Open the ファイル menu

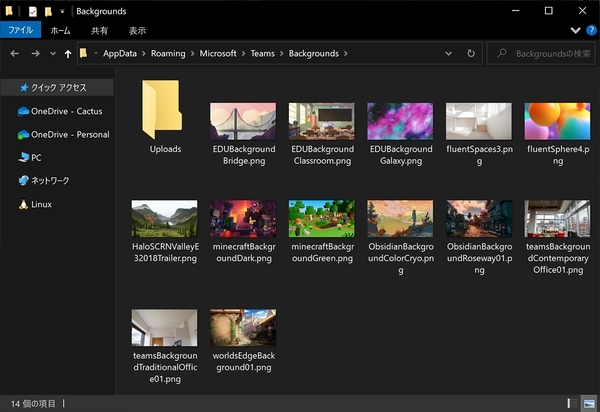click(20, 31)
